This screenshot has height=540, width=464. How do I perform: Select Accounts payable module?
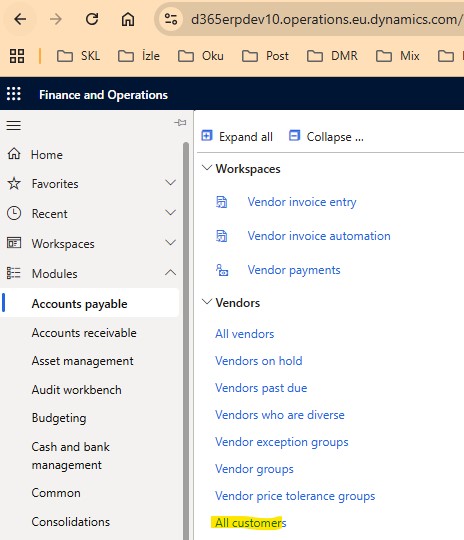click(x=90, y=303)
